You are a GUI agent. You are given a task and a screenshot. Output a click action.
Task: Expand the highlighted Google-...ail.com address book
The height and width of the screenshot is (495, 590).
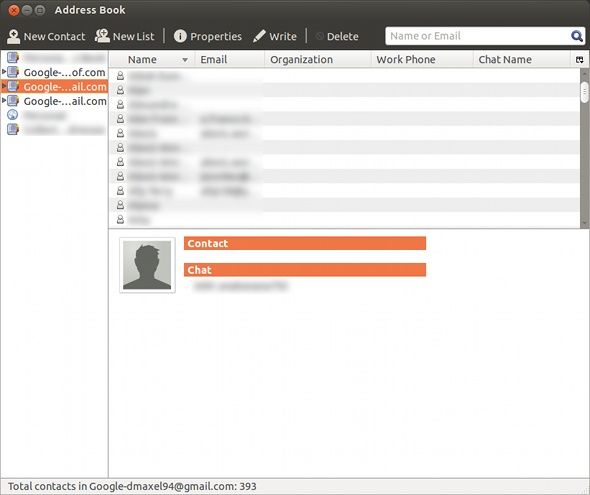click(x=3, y=86)
